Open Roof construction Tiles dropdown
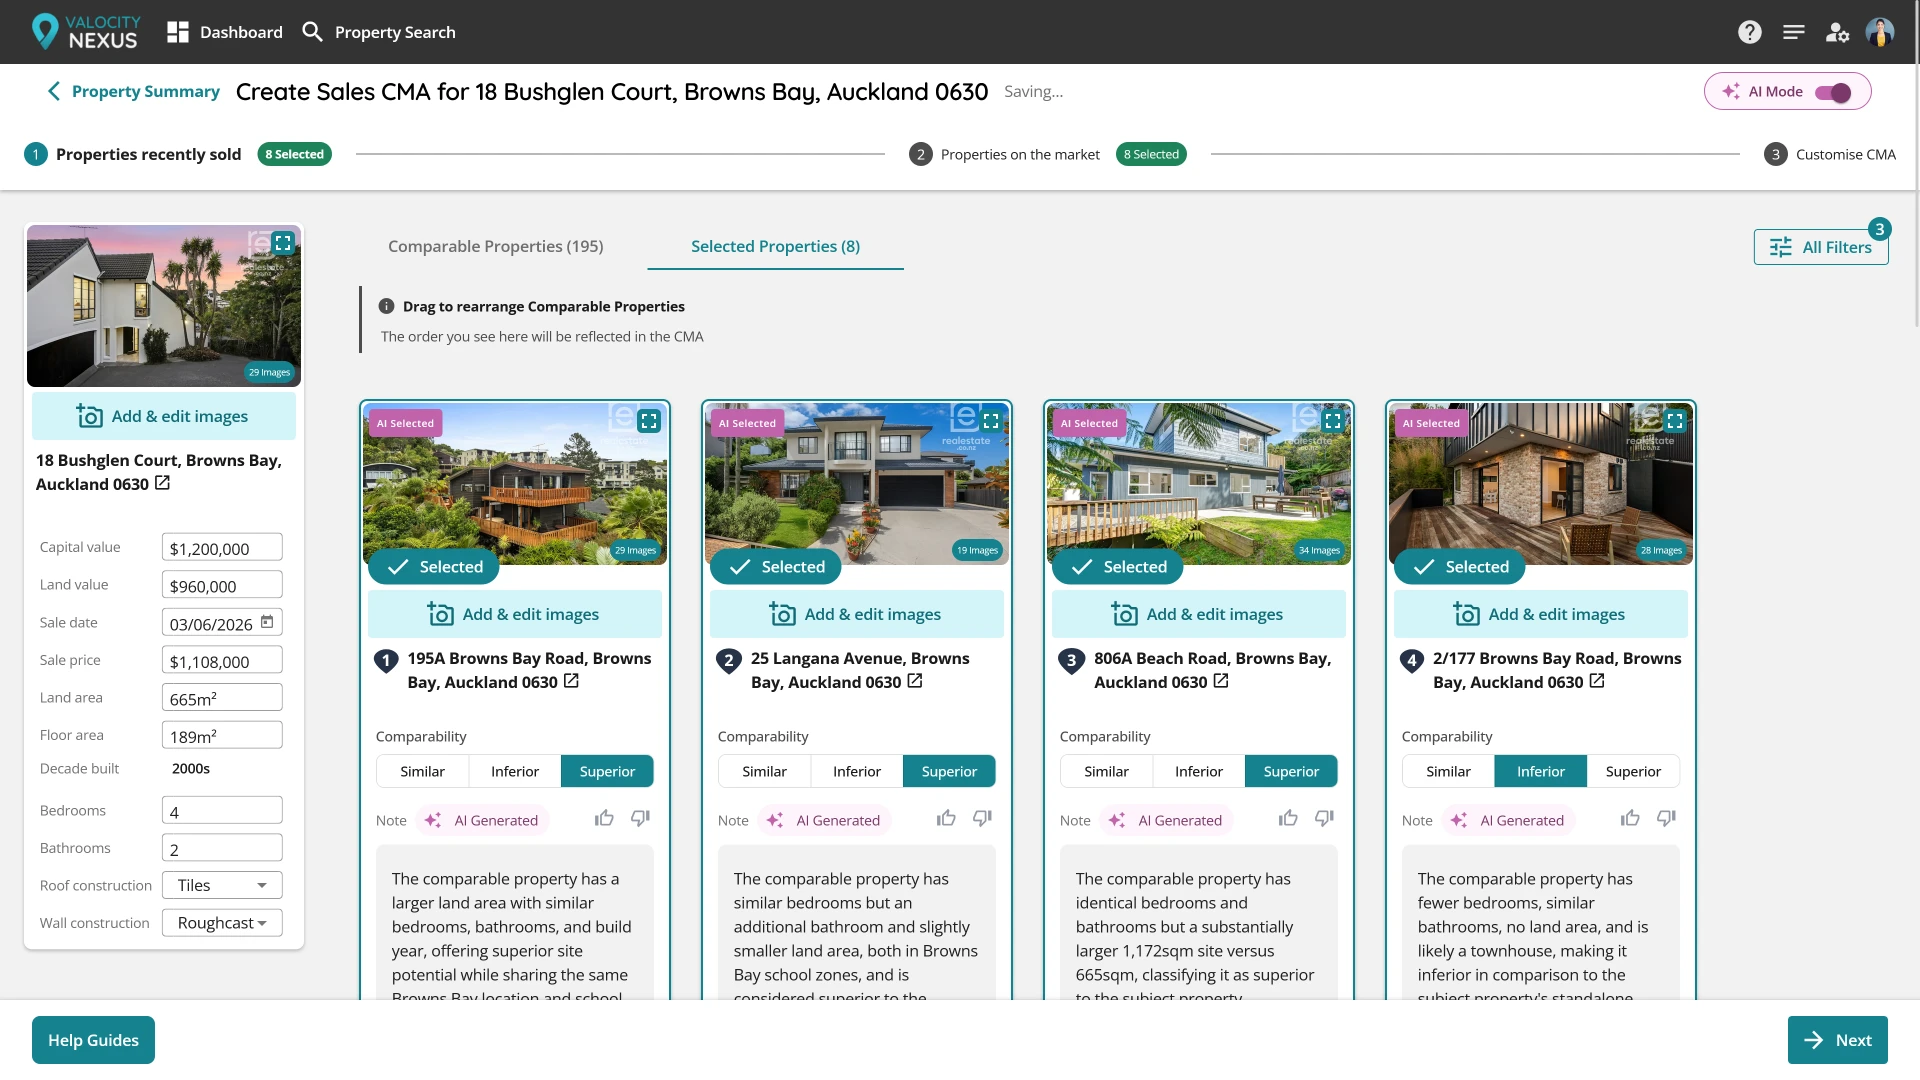Viewport: 1920px width, 1080px height. pos(222,885)
